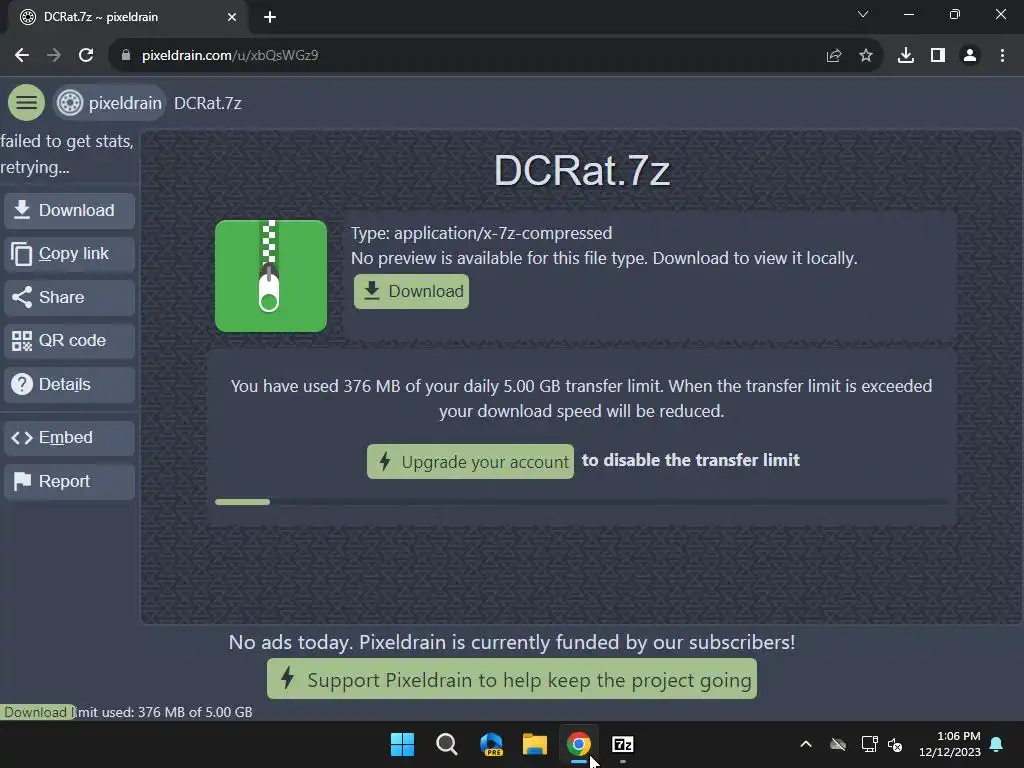This screenshot has width=1024, height=768.
Task: Click the browser forward arrow
Action: click(x=54, y=55)
